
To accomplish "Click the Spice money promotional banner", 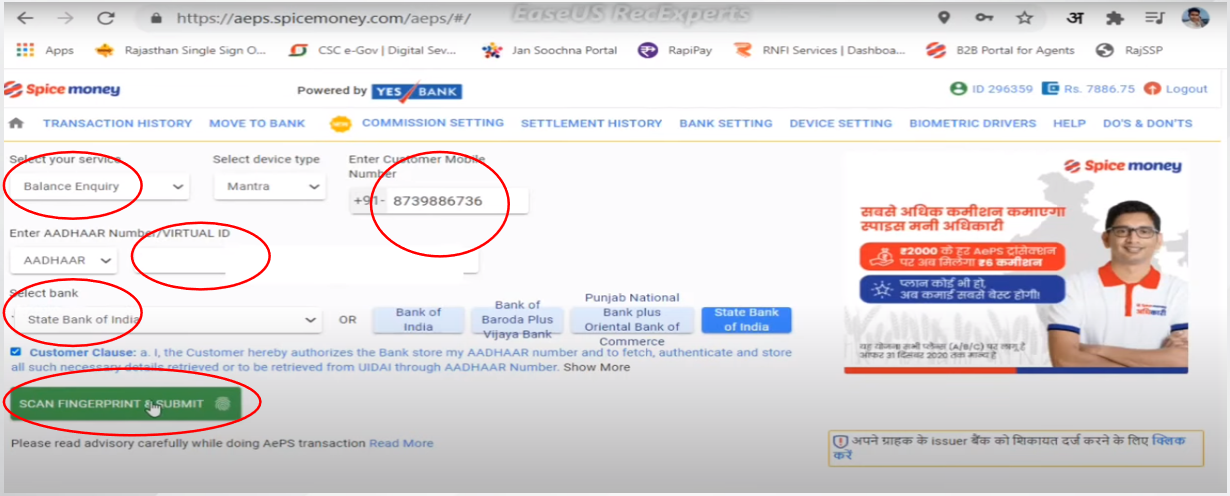I will (x=1016, y=264).
